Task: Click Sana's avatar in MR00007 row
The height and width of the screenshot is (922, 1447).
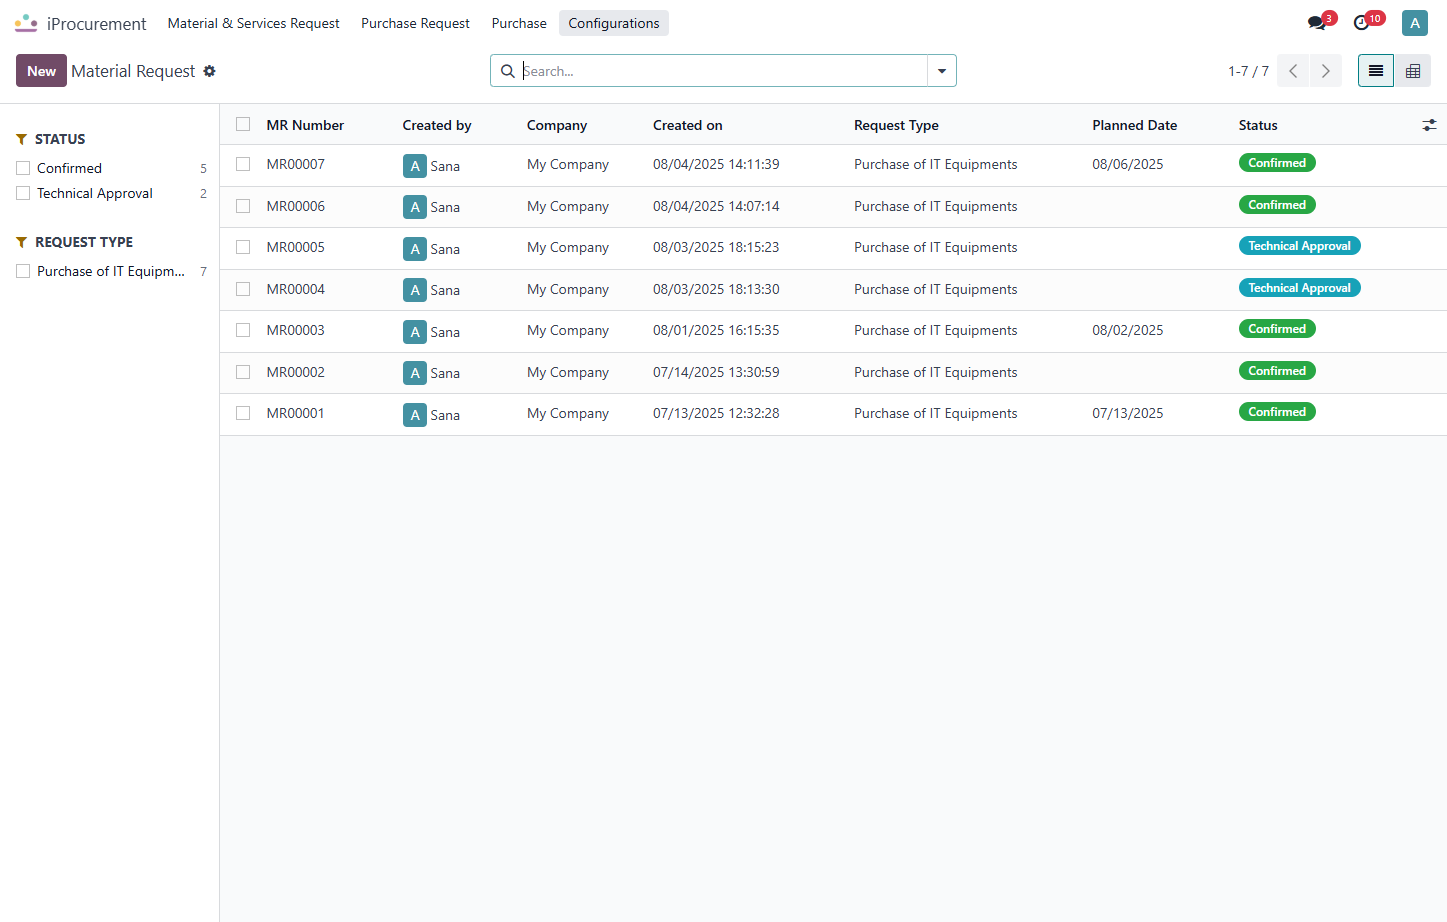Action: point(415,166)
